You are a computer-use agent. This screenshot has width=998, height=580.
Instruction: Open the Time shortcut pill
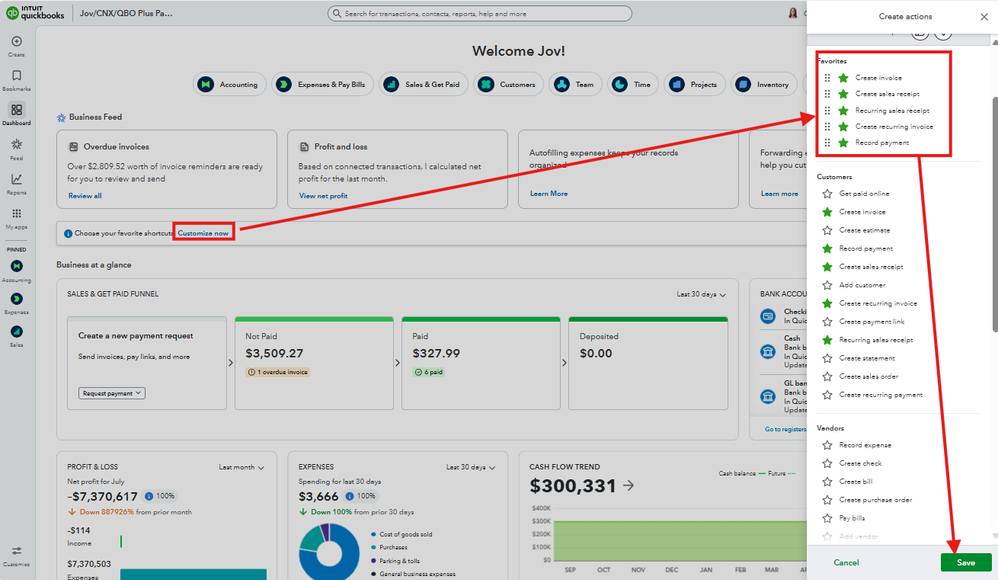(x=633, y=84)
